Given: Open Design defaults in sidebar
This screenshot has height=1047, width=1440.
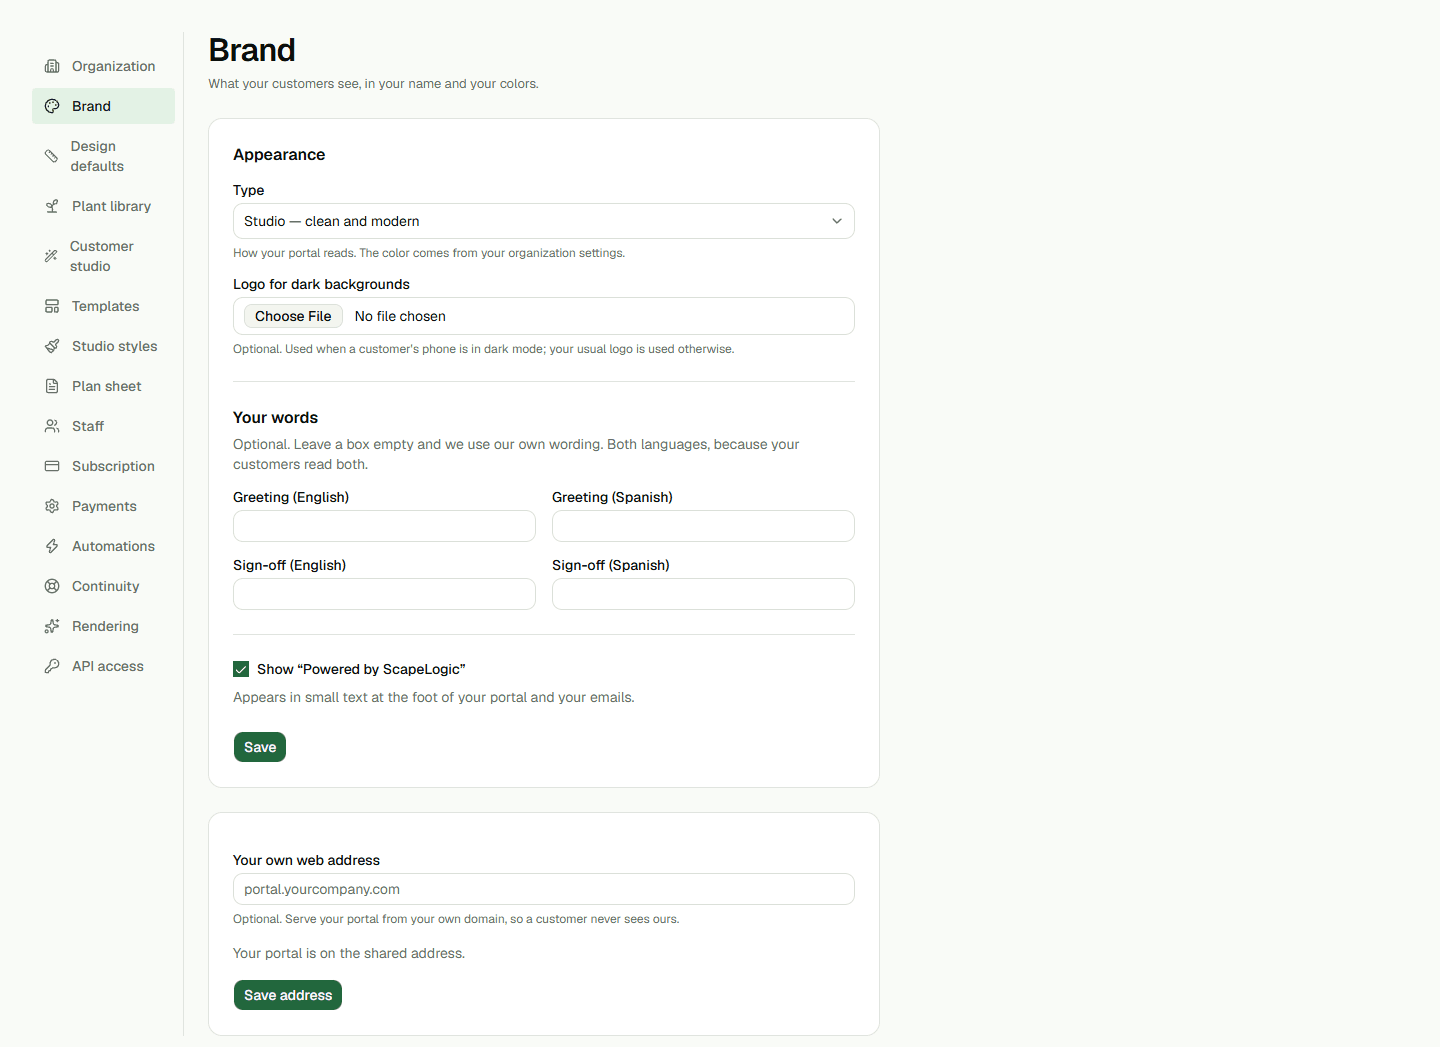Looking at the screenshot, I should tap(103, 156).
